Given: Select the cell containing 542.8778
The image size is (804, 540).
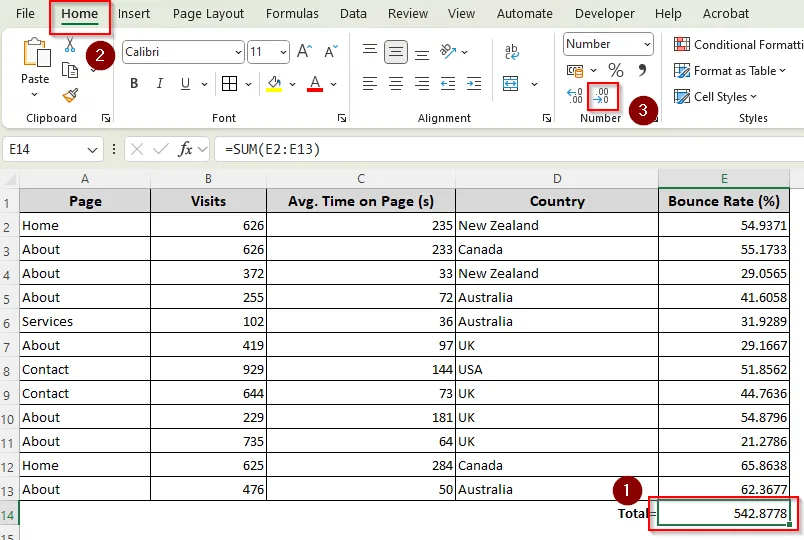Looking at the screenshot, I should coord(723,514).
